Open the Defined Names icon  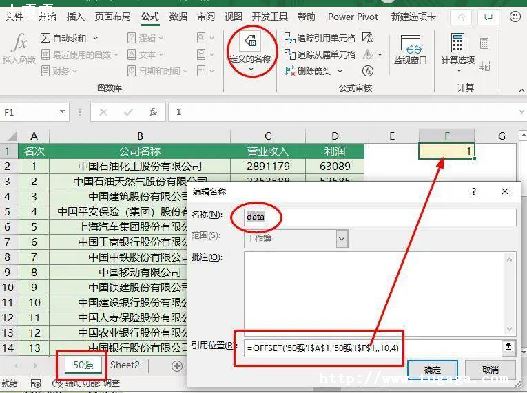click(x=251, y=41)
